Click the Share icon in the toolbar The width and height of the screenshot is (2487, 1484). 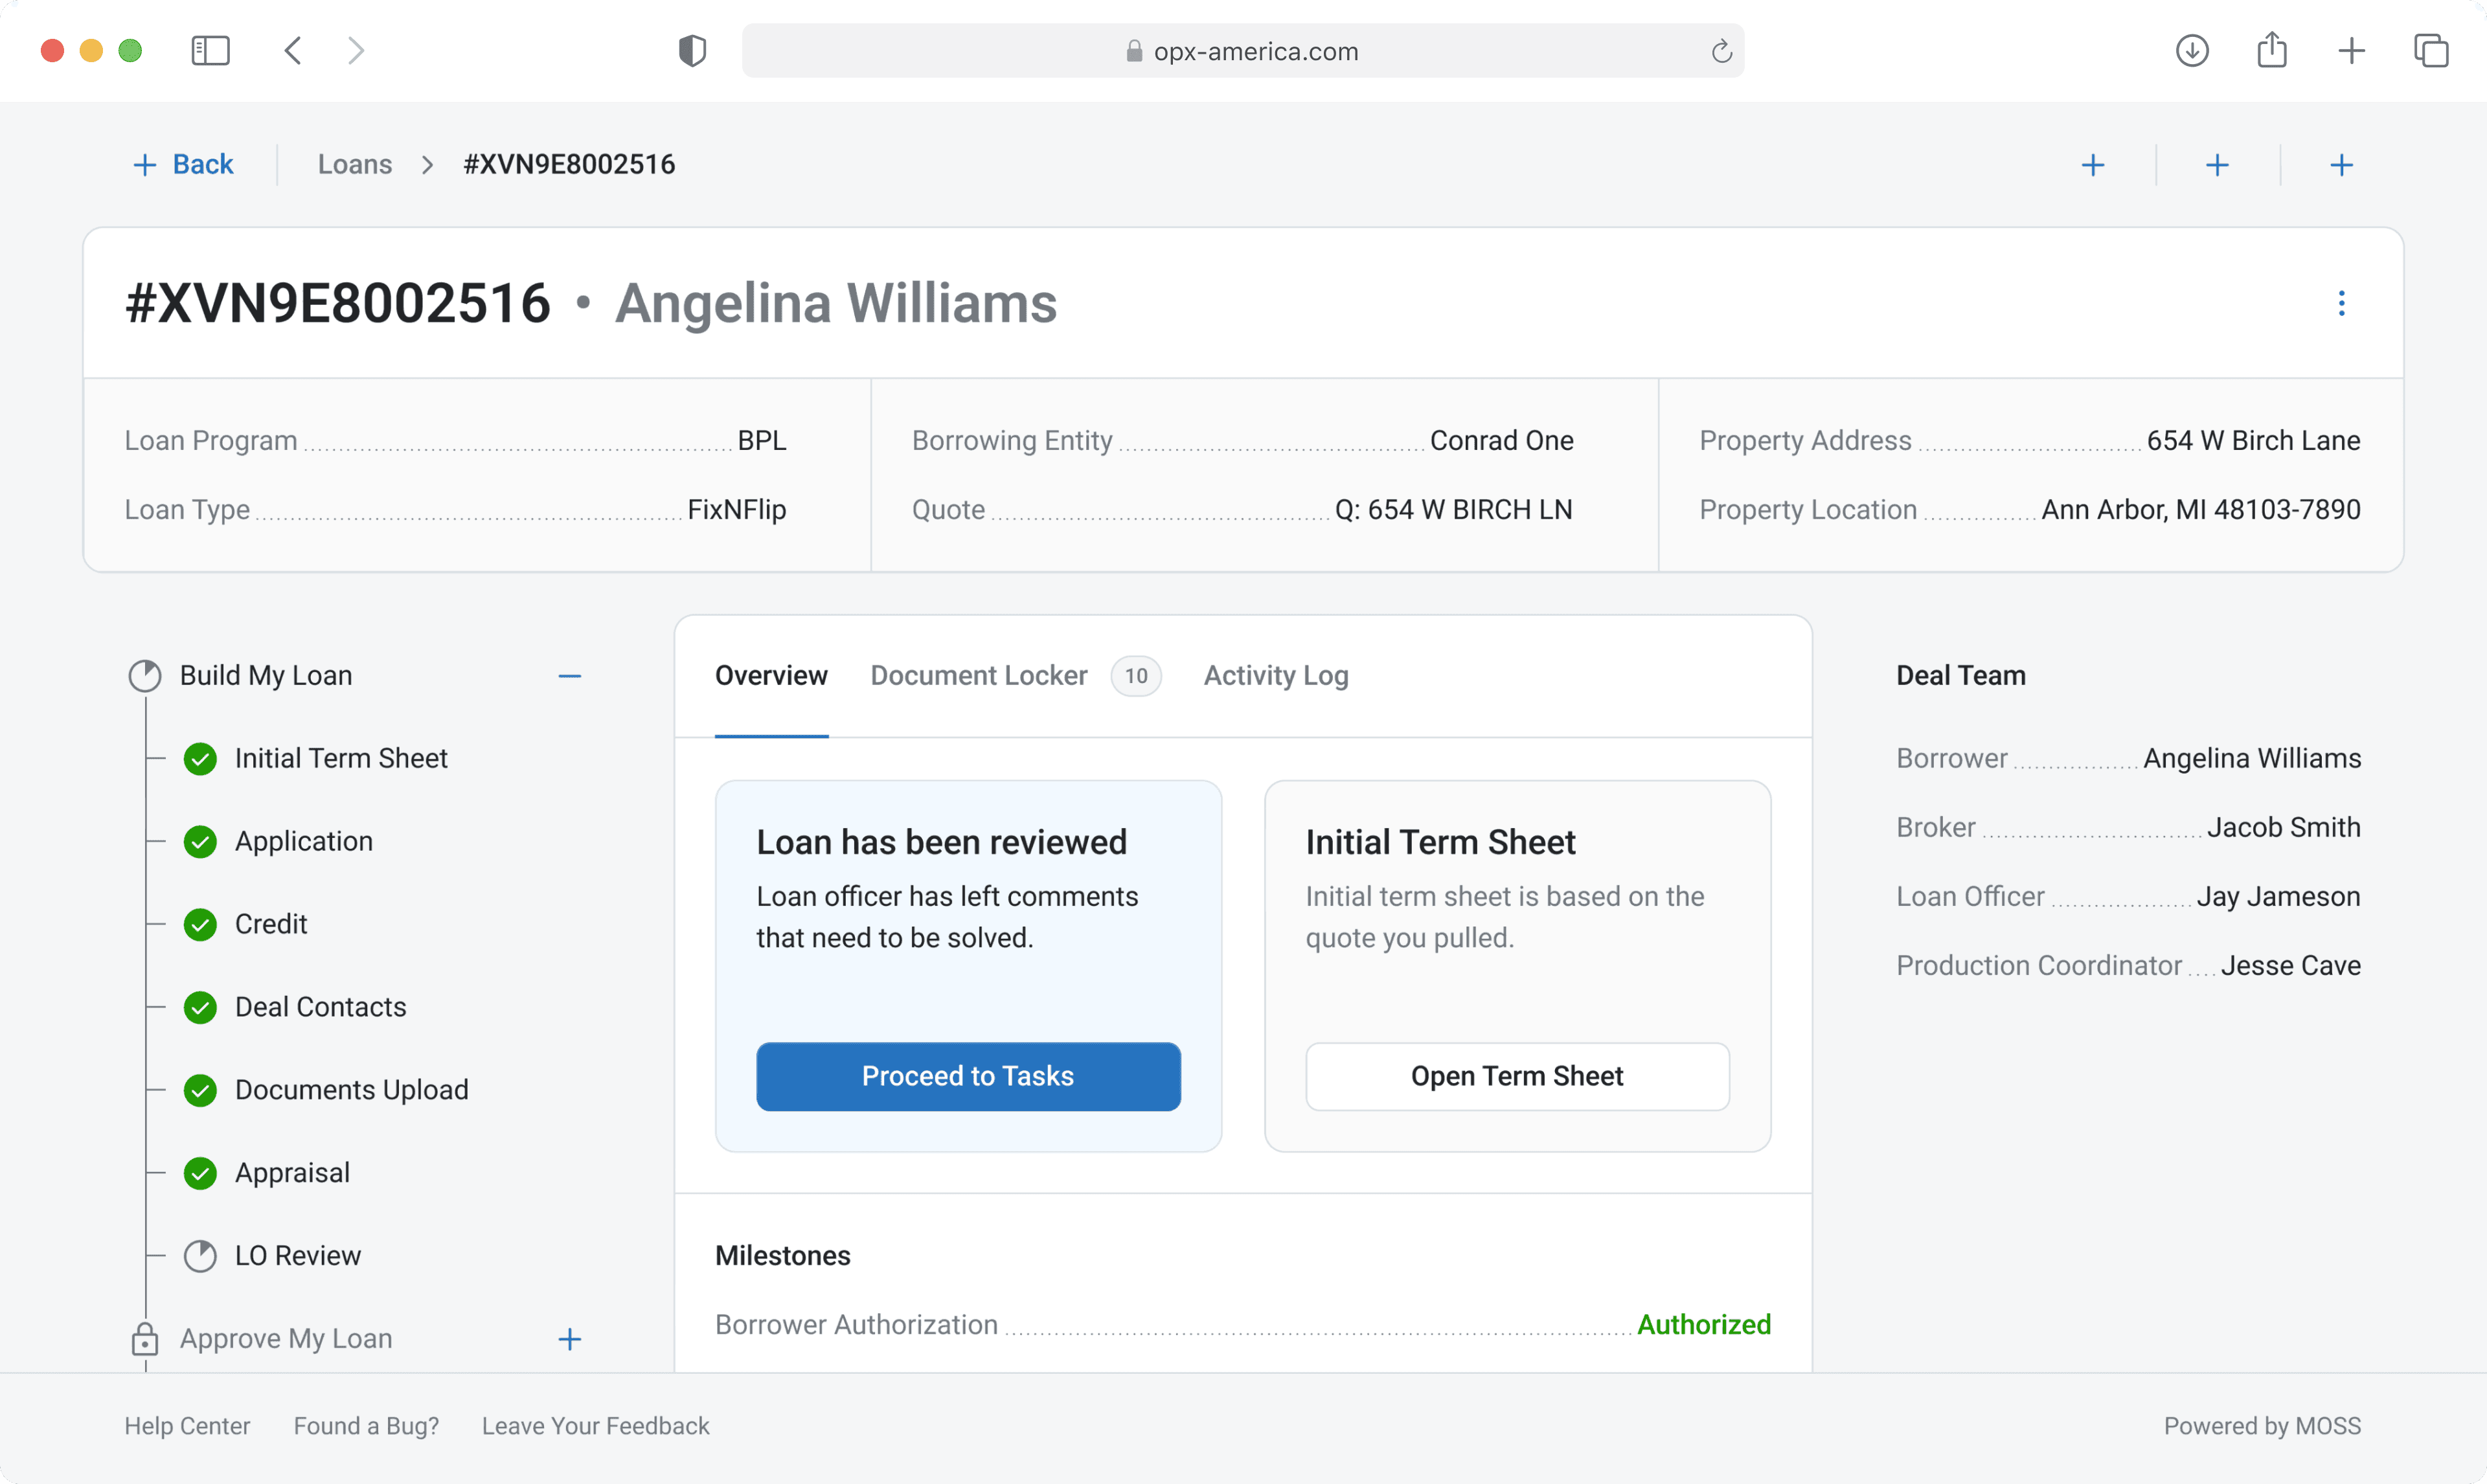coord(2271,51)
